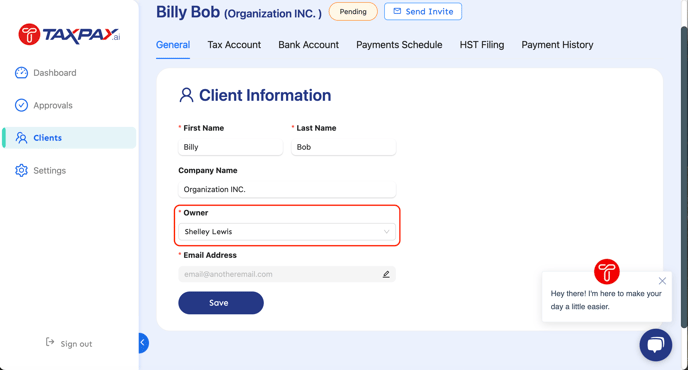Switch to the General tab

tap(173, 45)
